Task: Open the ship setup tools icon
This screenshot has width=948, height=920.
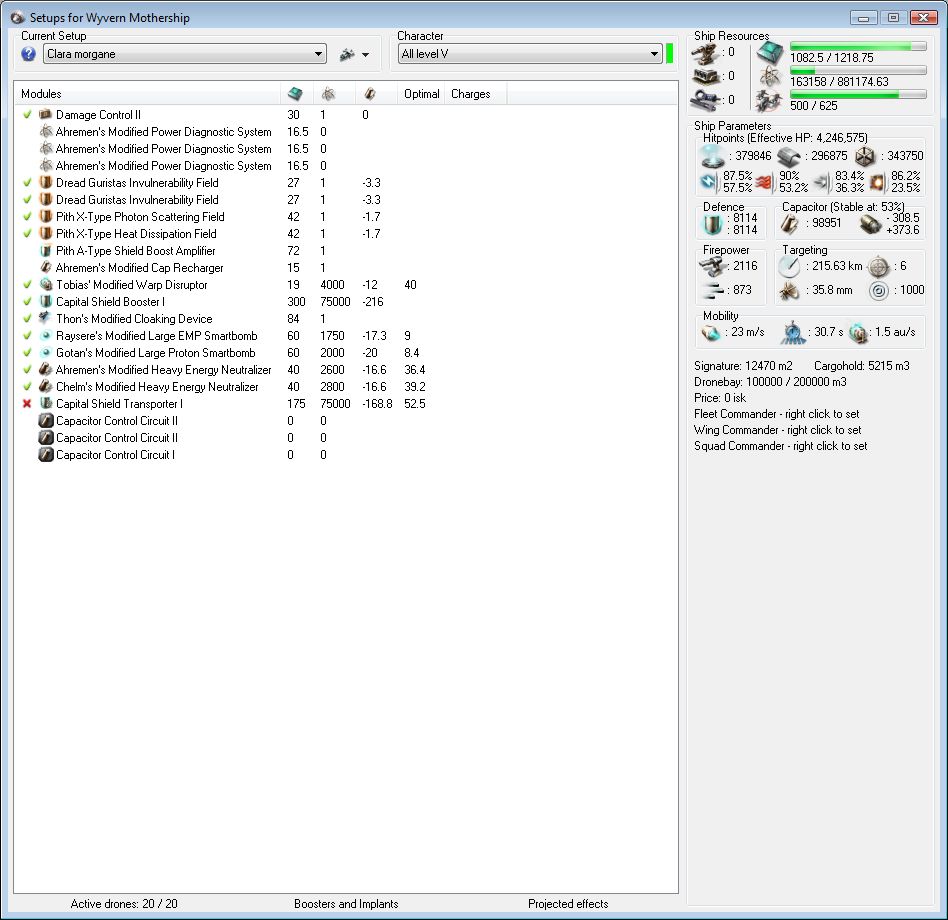Action: pos(347,54)
